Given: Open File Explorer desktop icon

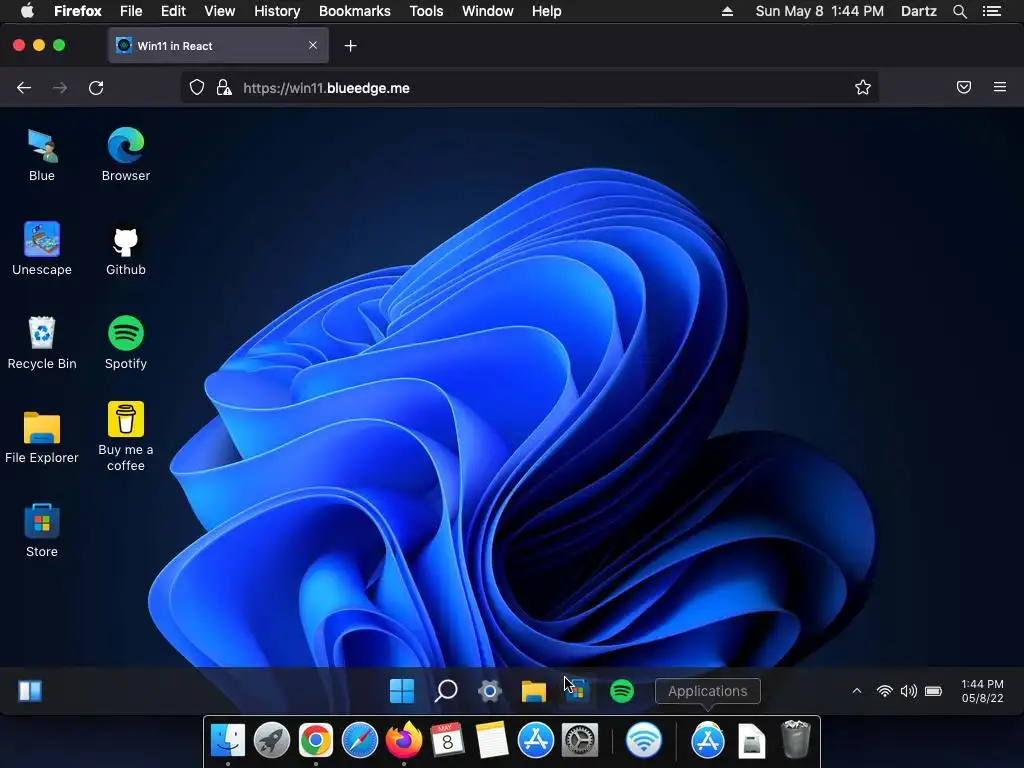Looking at the screenshot, I should pyautogui.click(x=42, y=437).
